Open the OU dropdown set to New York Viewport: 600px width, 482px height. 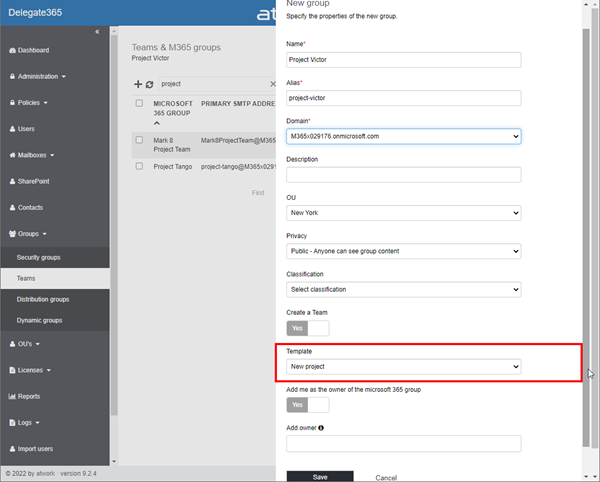coord(403,213)
